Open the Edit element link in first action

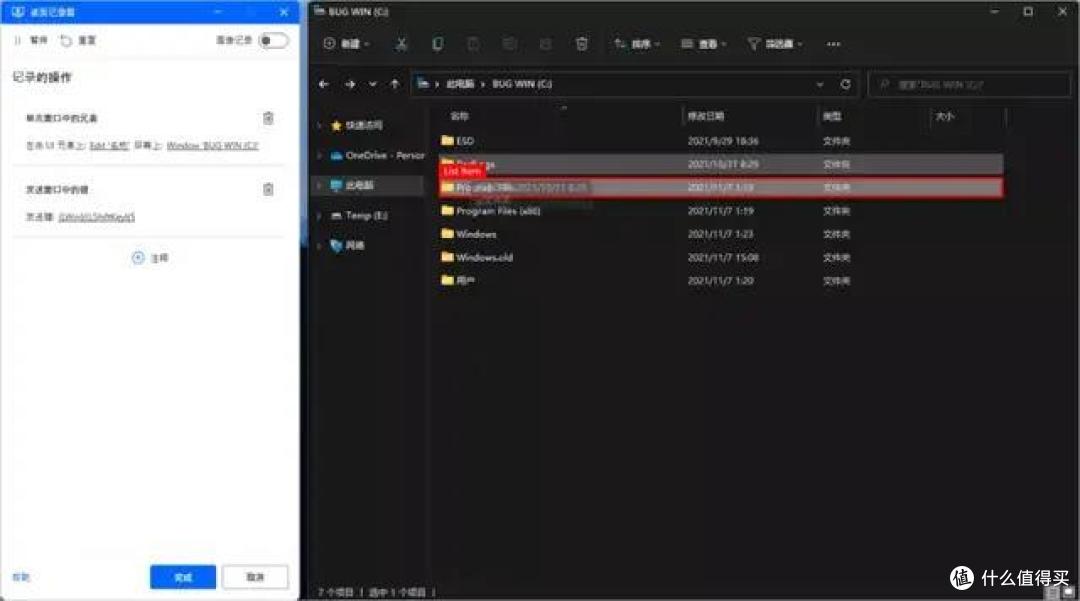pyautogui.click(x=109, y=146)
